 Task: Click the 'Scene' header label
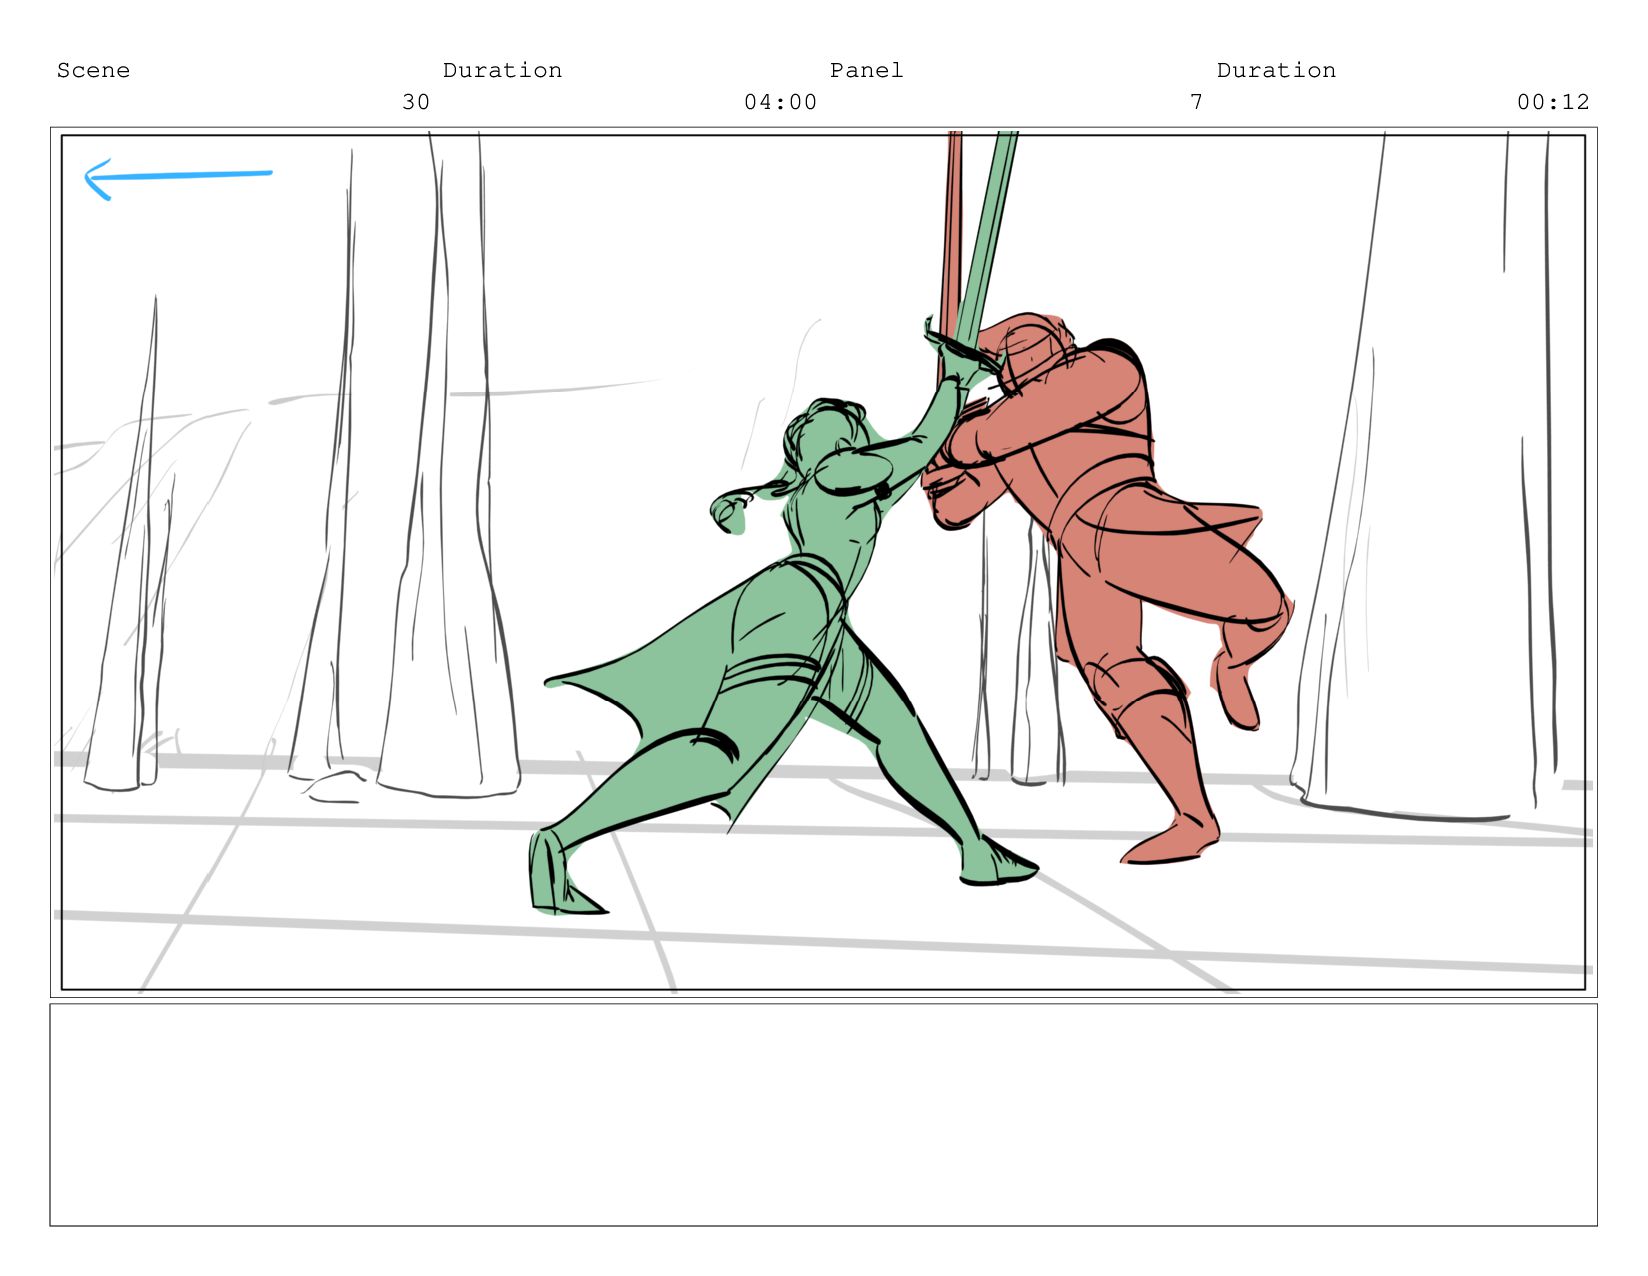(93, 70)
